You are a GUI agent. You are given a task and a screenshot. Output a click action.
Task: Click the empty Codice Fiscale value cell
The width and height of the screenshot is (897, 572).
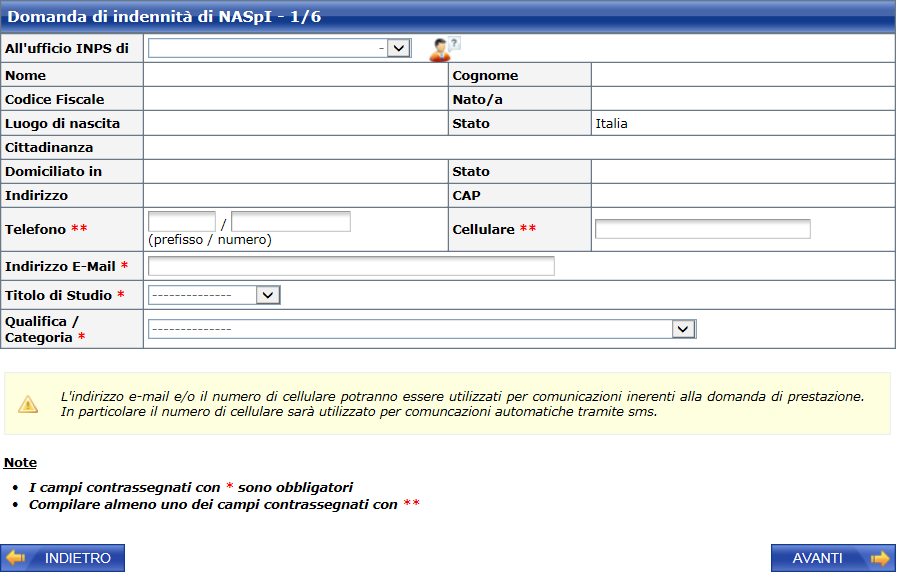coord(294,99)
